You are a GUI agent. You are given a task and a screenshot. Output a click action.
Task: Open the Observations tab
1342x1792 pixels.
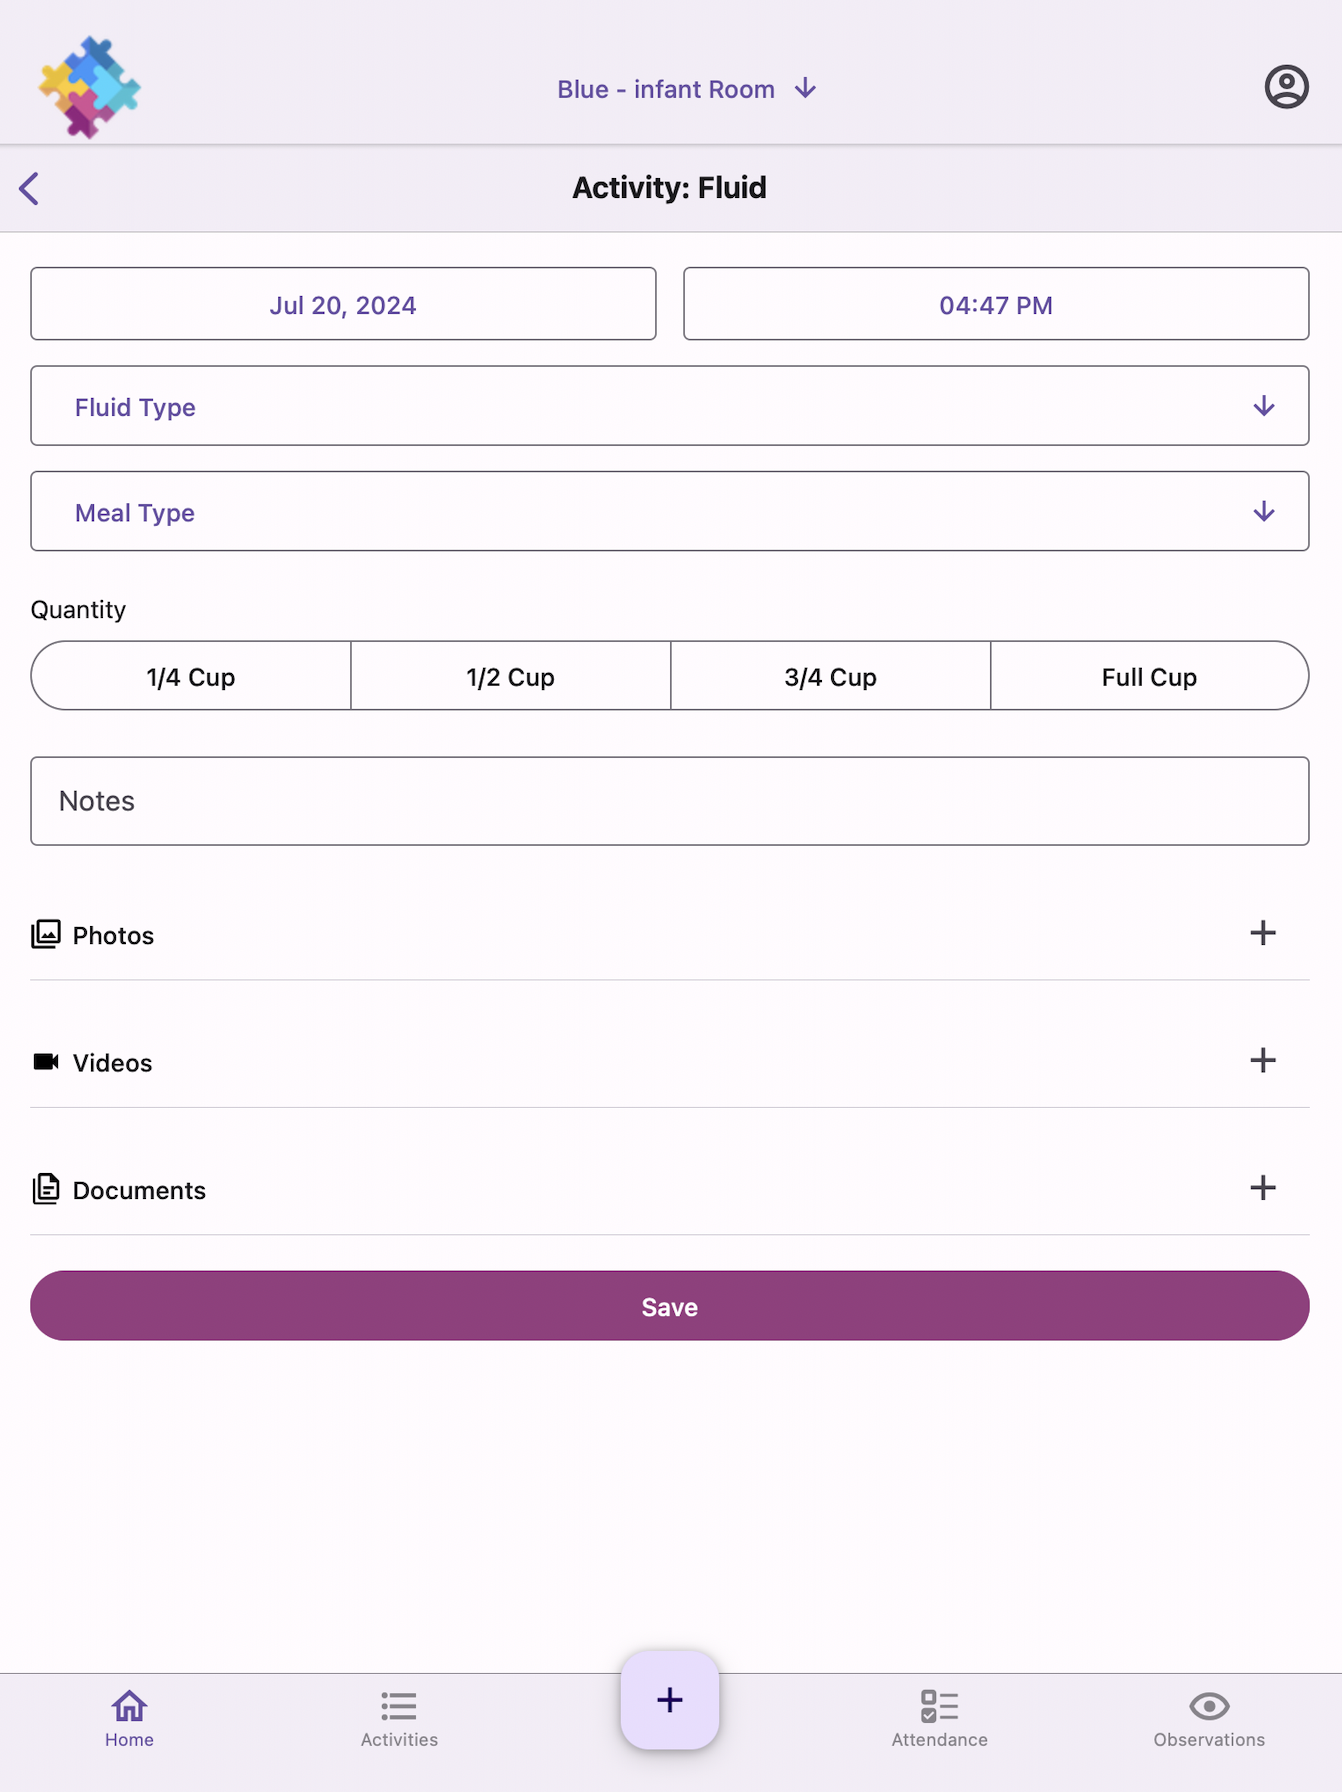1209,1719
